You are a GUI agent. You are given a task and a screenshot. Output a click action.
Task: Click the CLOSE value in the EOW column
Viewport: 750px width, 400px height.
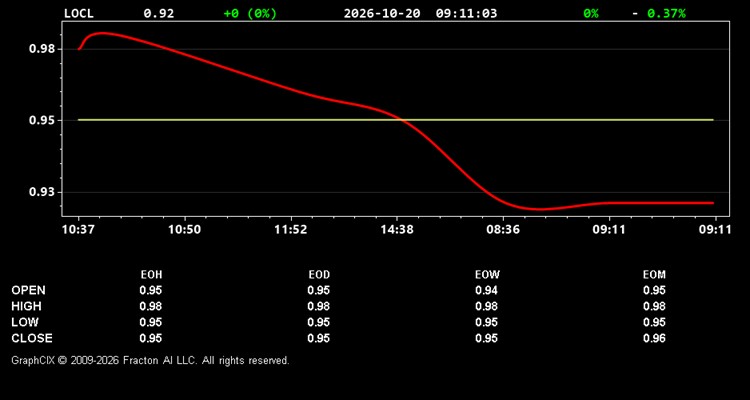pos(486,338)
